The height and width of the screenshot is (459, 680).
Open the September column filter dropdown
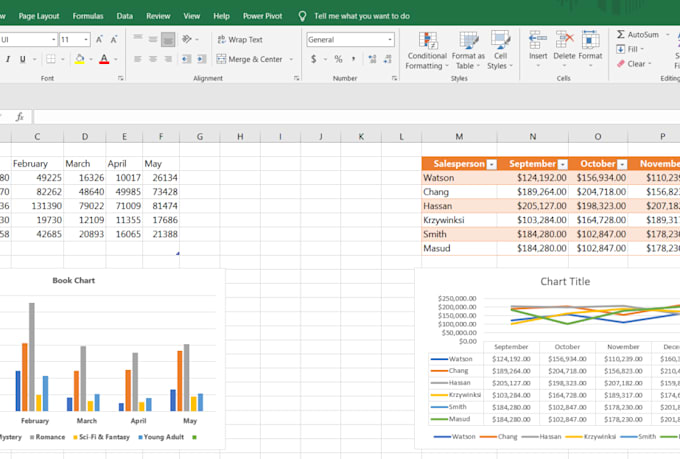click(x=562, y=164)
